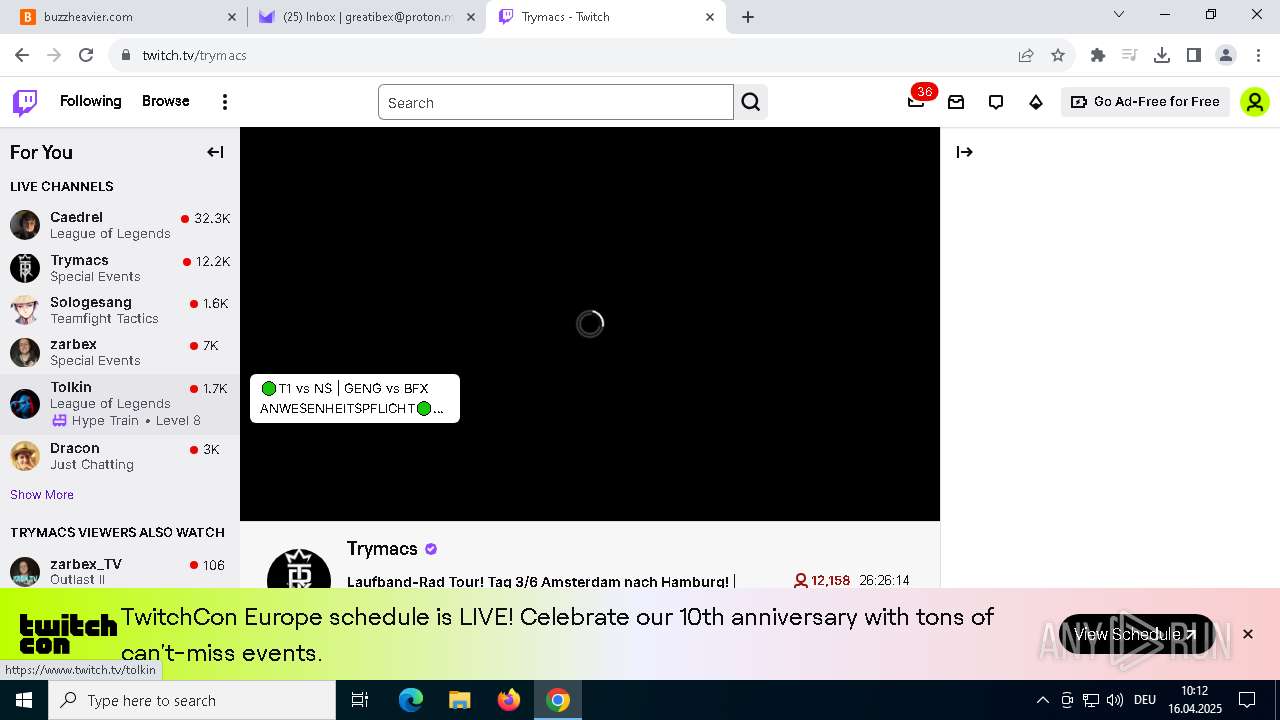Open a new browser tab
1280x720 pixels.
(748, 17)
